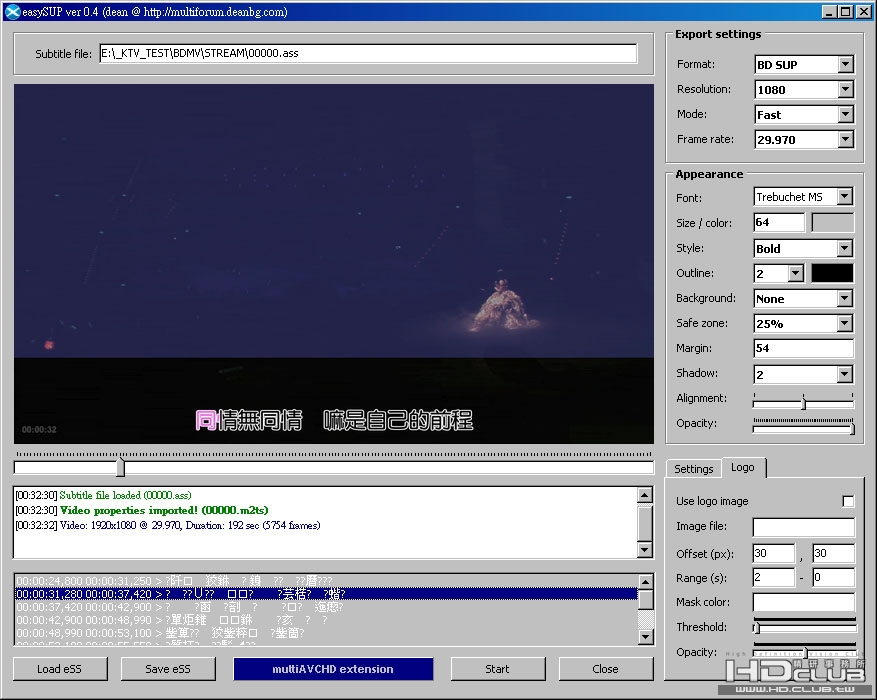This screenshot has height=700, width=877.
Task: Click the Mask color field
Action: click(x=804, y=602)
